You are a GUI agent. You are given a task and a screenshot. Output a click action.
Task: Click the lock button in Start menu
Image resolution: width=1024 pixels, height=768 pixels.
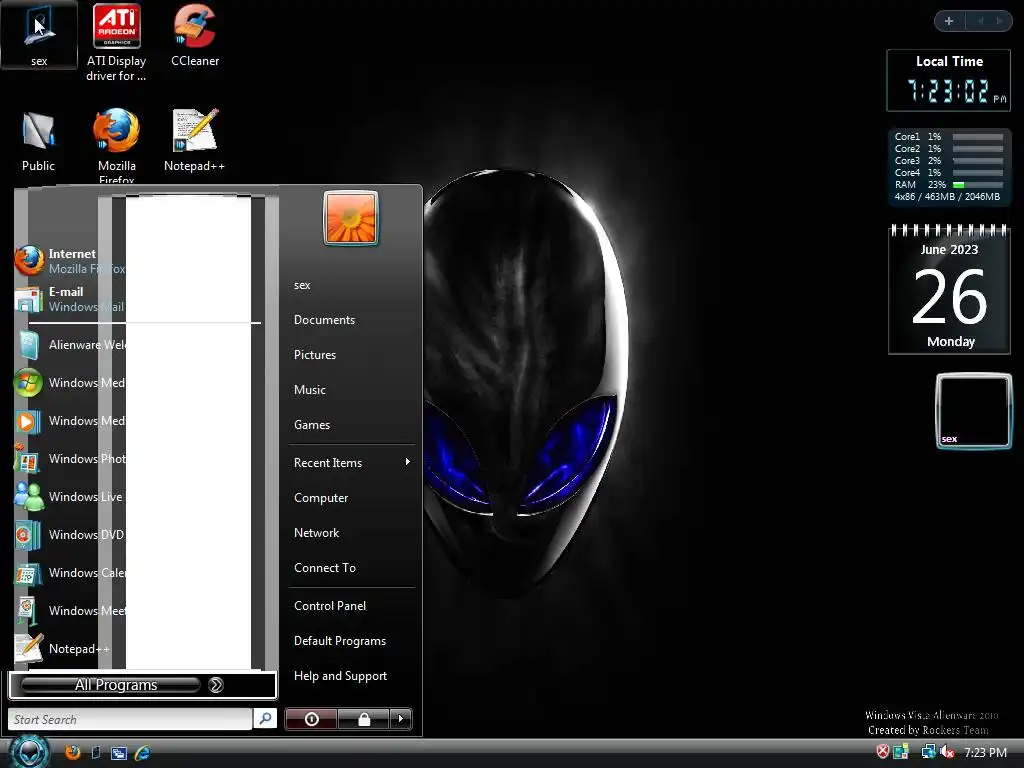pyautogui.click(x=364, y=719)
